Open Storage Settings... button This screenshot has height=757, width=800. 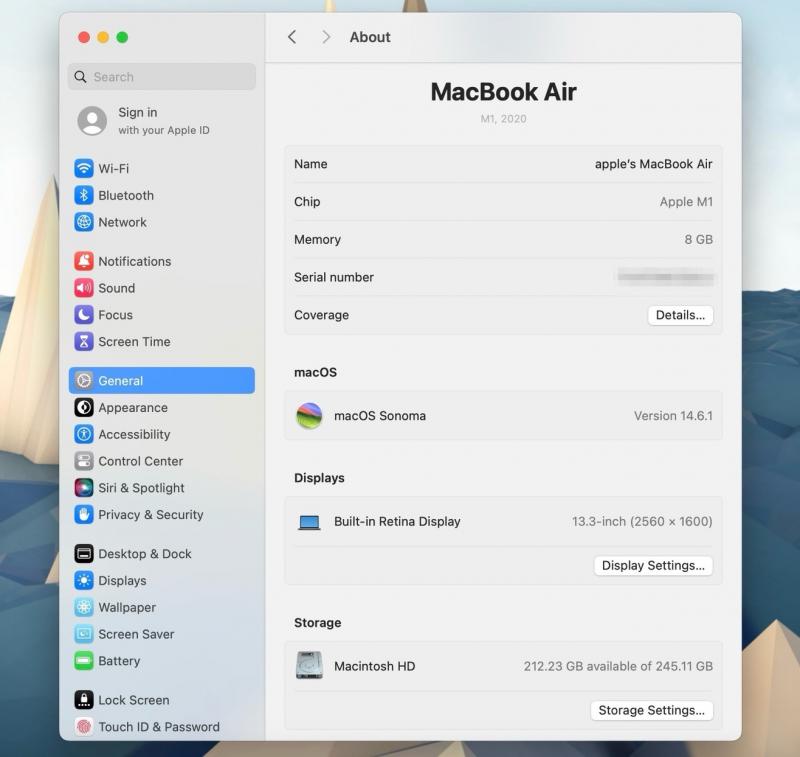[x=652, y=711]
